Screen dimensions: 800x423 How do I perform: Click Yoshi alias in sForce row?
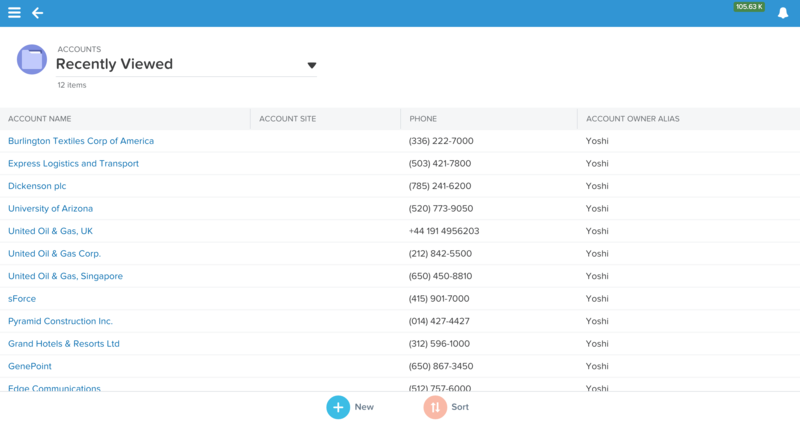point(597,298)
